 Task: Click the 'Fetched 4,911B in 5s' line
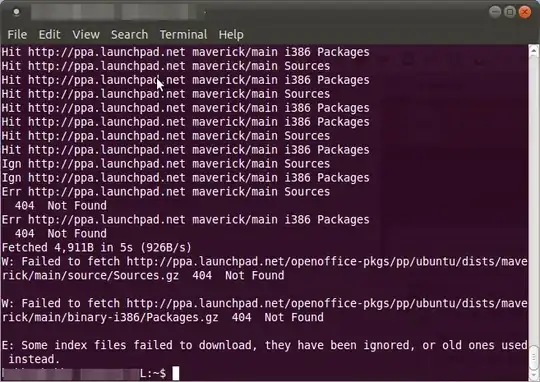(x=97, y=247)
